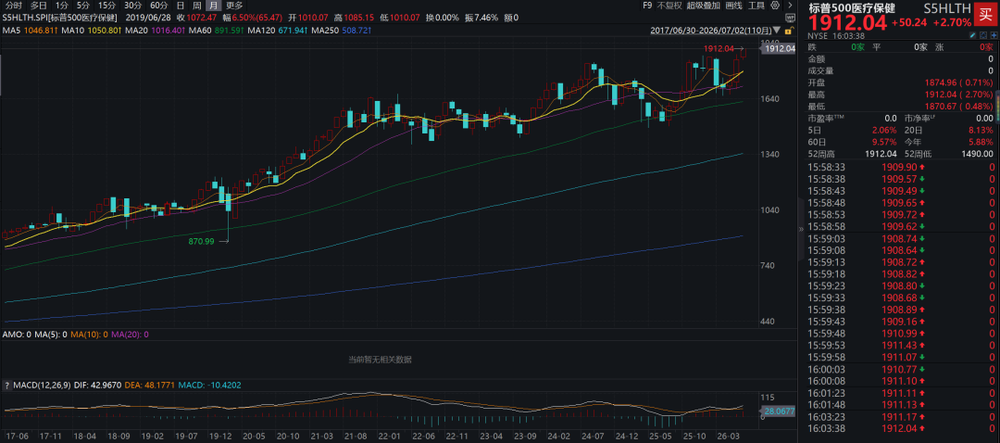
Task: Open chart settings hexagon gear icon
Action: coord(775,5)
